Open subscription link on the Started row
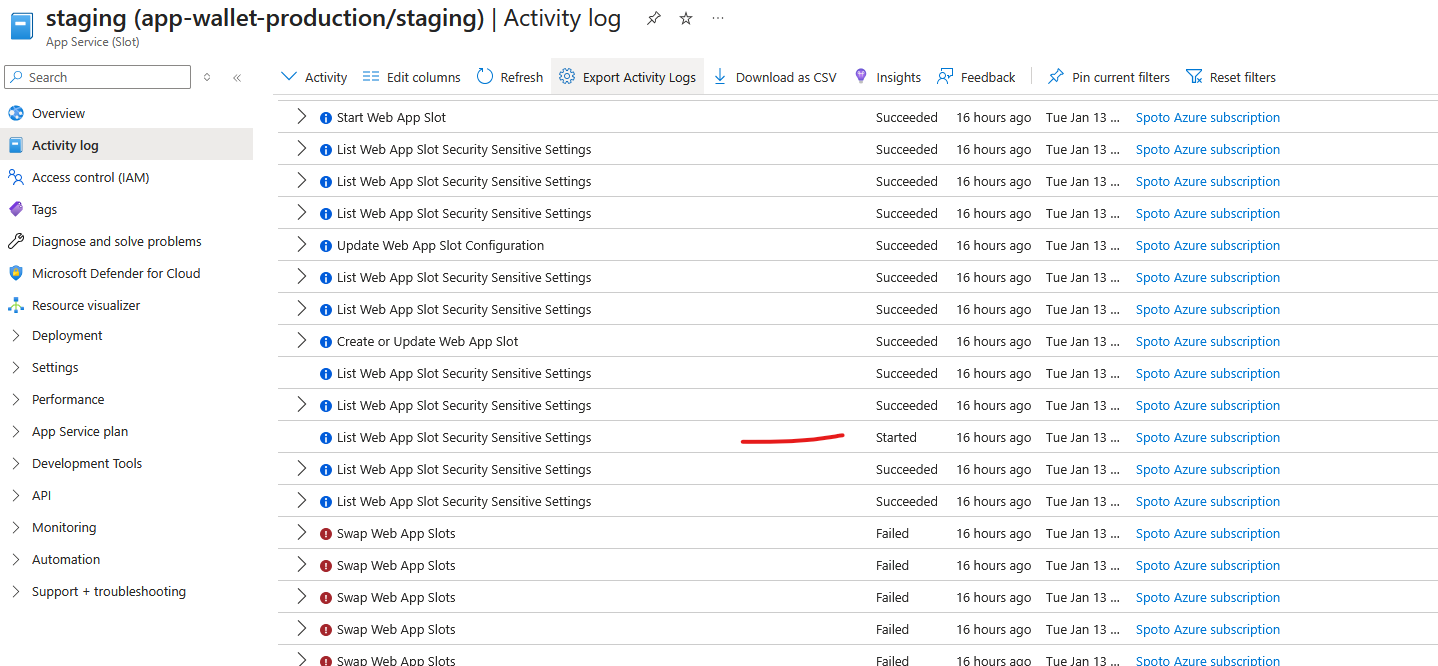Screen dimensions: 1438x666 1207,437
